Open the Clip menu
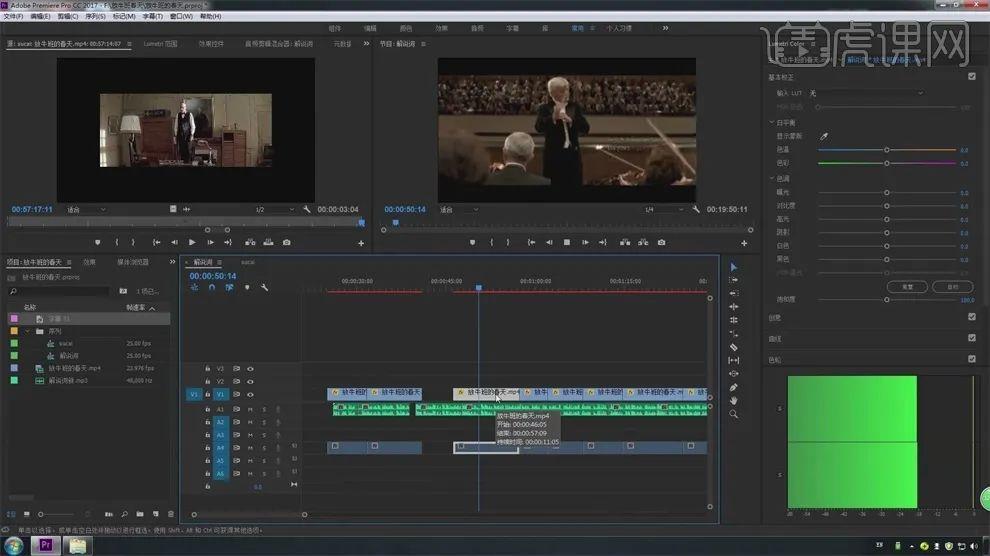990x556 pixels. coord(68,16)
